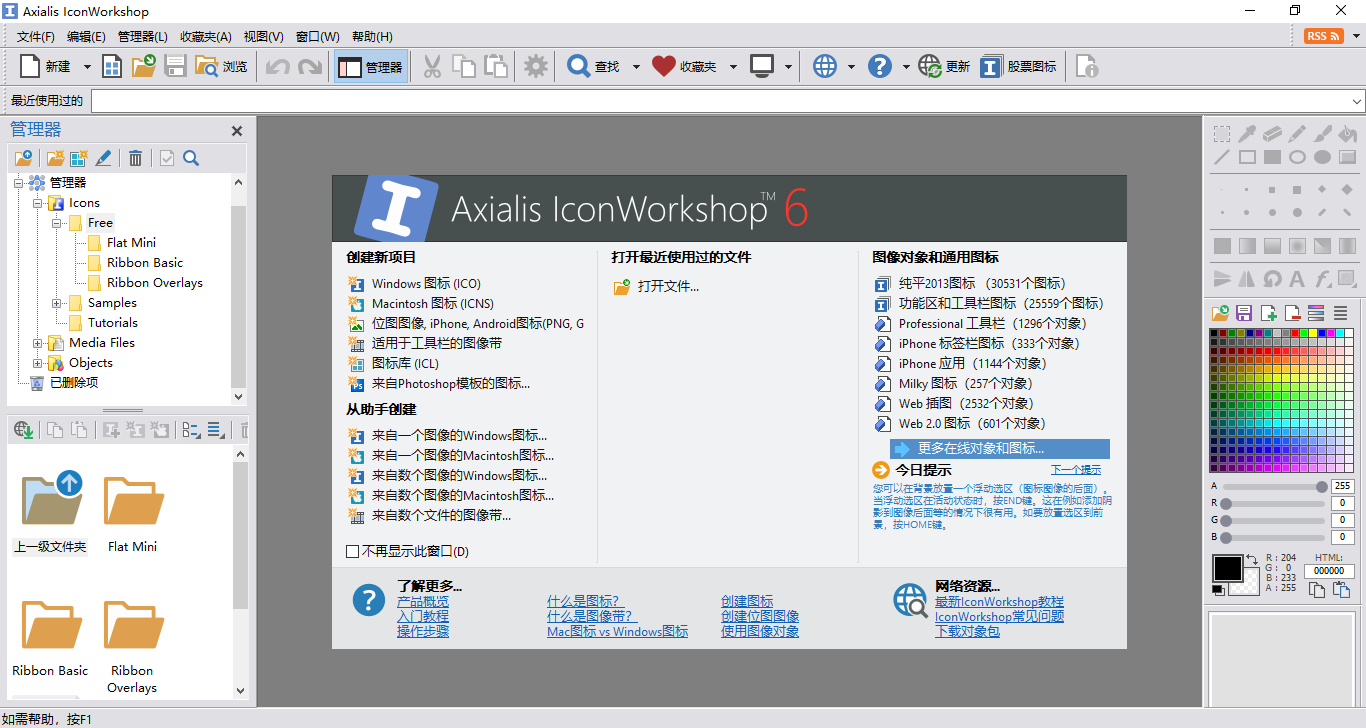The image size is (1366, 728).
Task: Open the New (新建) dropdown arrow
Action: pos(87,67)
